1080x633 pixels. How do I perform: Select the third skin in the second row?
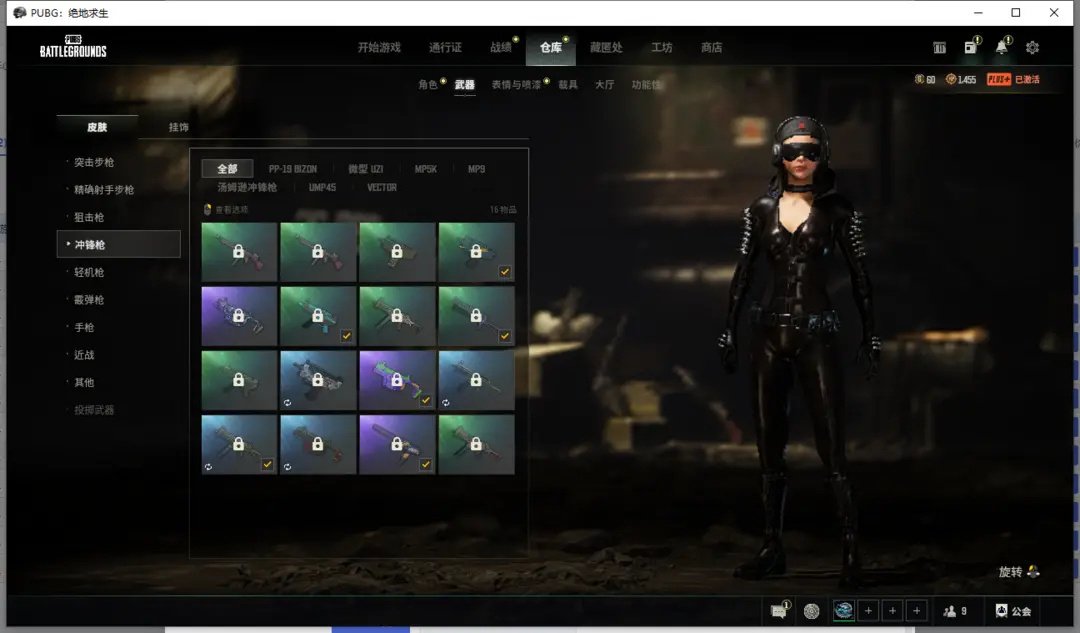click(x=397, y=316)
